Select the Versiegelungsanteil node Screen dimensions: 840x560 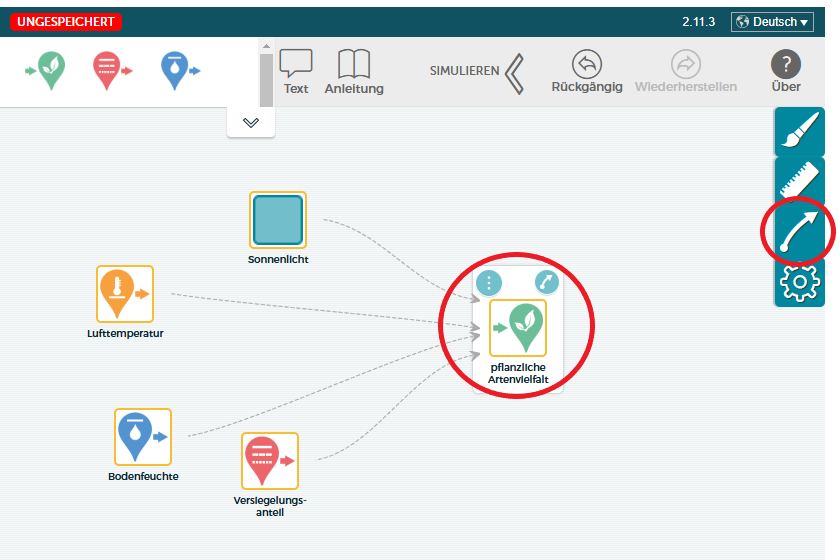[270, 461]
